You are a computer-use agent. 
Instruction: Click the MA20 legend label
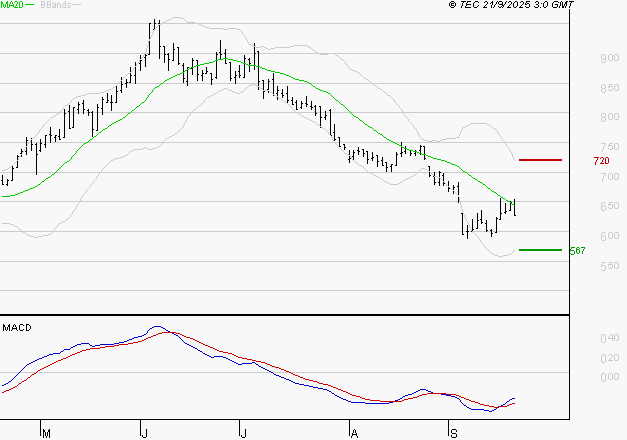pyautogui.click(x=12, y=5)
